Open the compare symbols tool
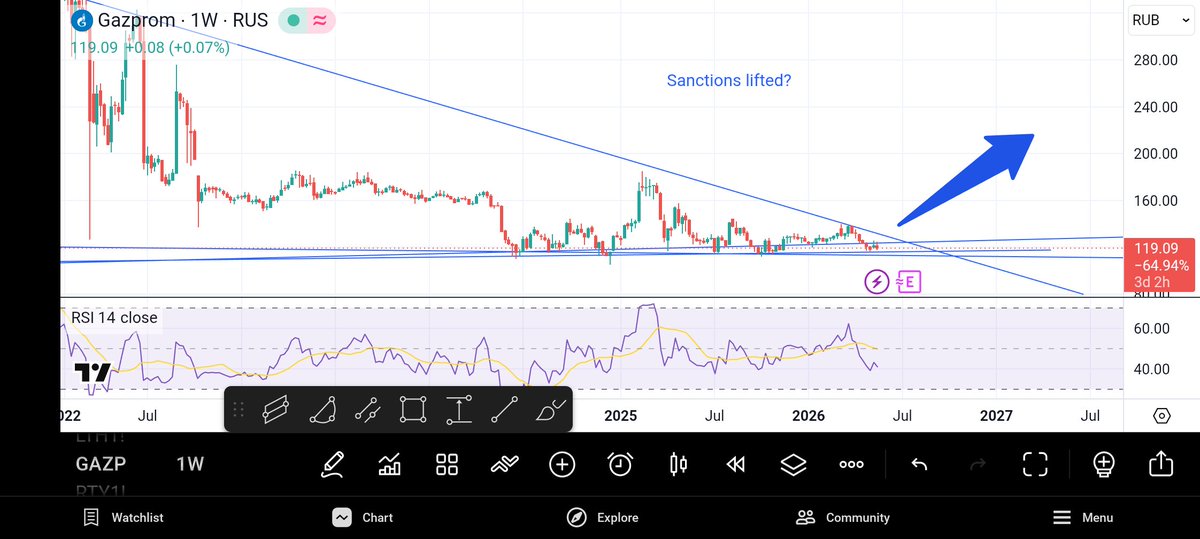Screen dimensions: 1200x539 (x=505, y=464)
